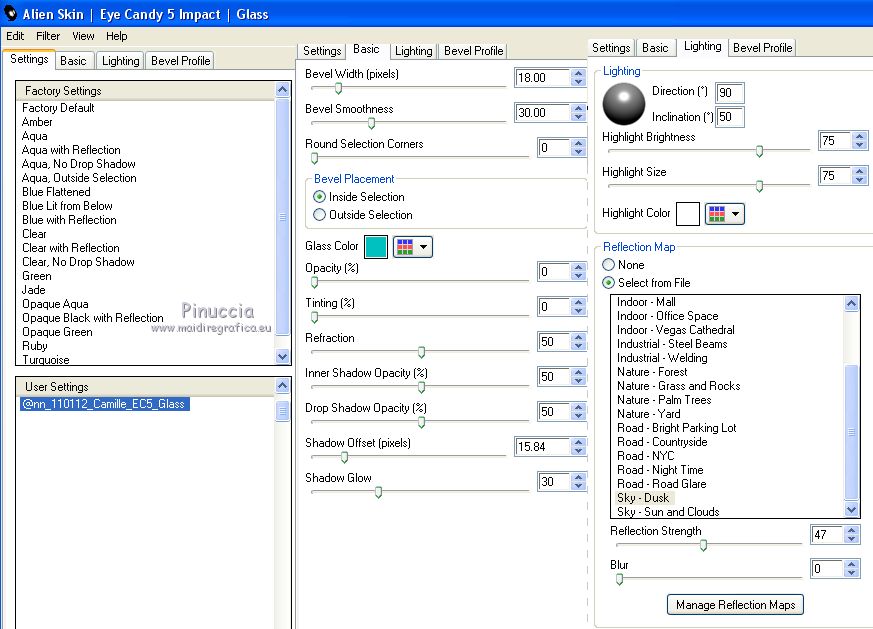
Task: Increase Bevel Width with the up arrow
Action: tap(579, 73)
